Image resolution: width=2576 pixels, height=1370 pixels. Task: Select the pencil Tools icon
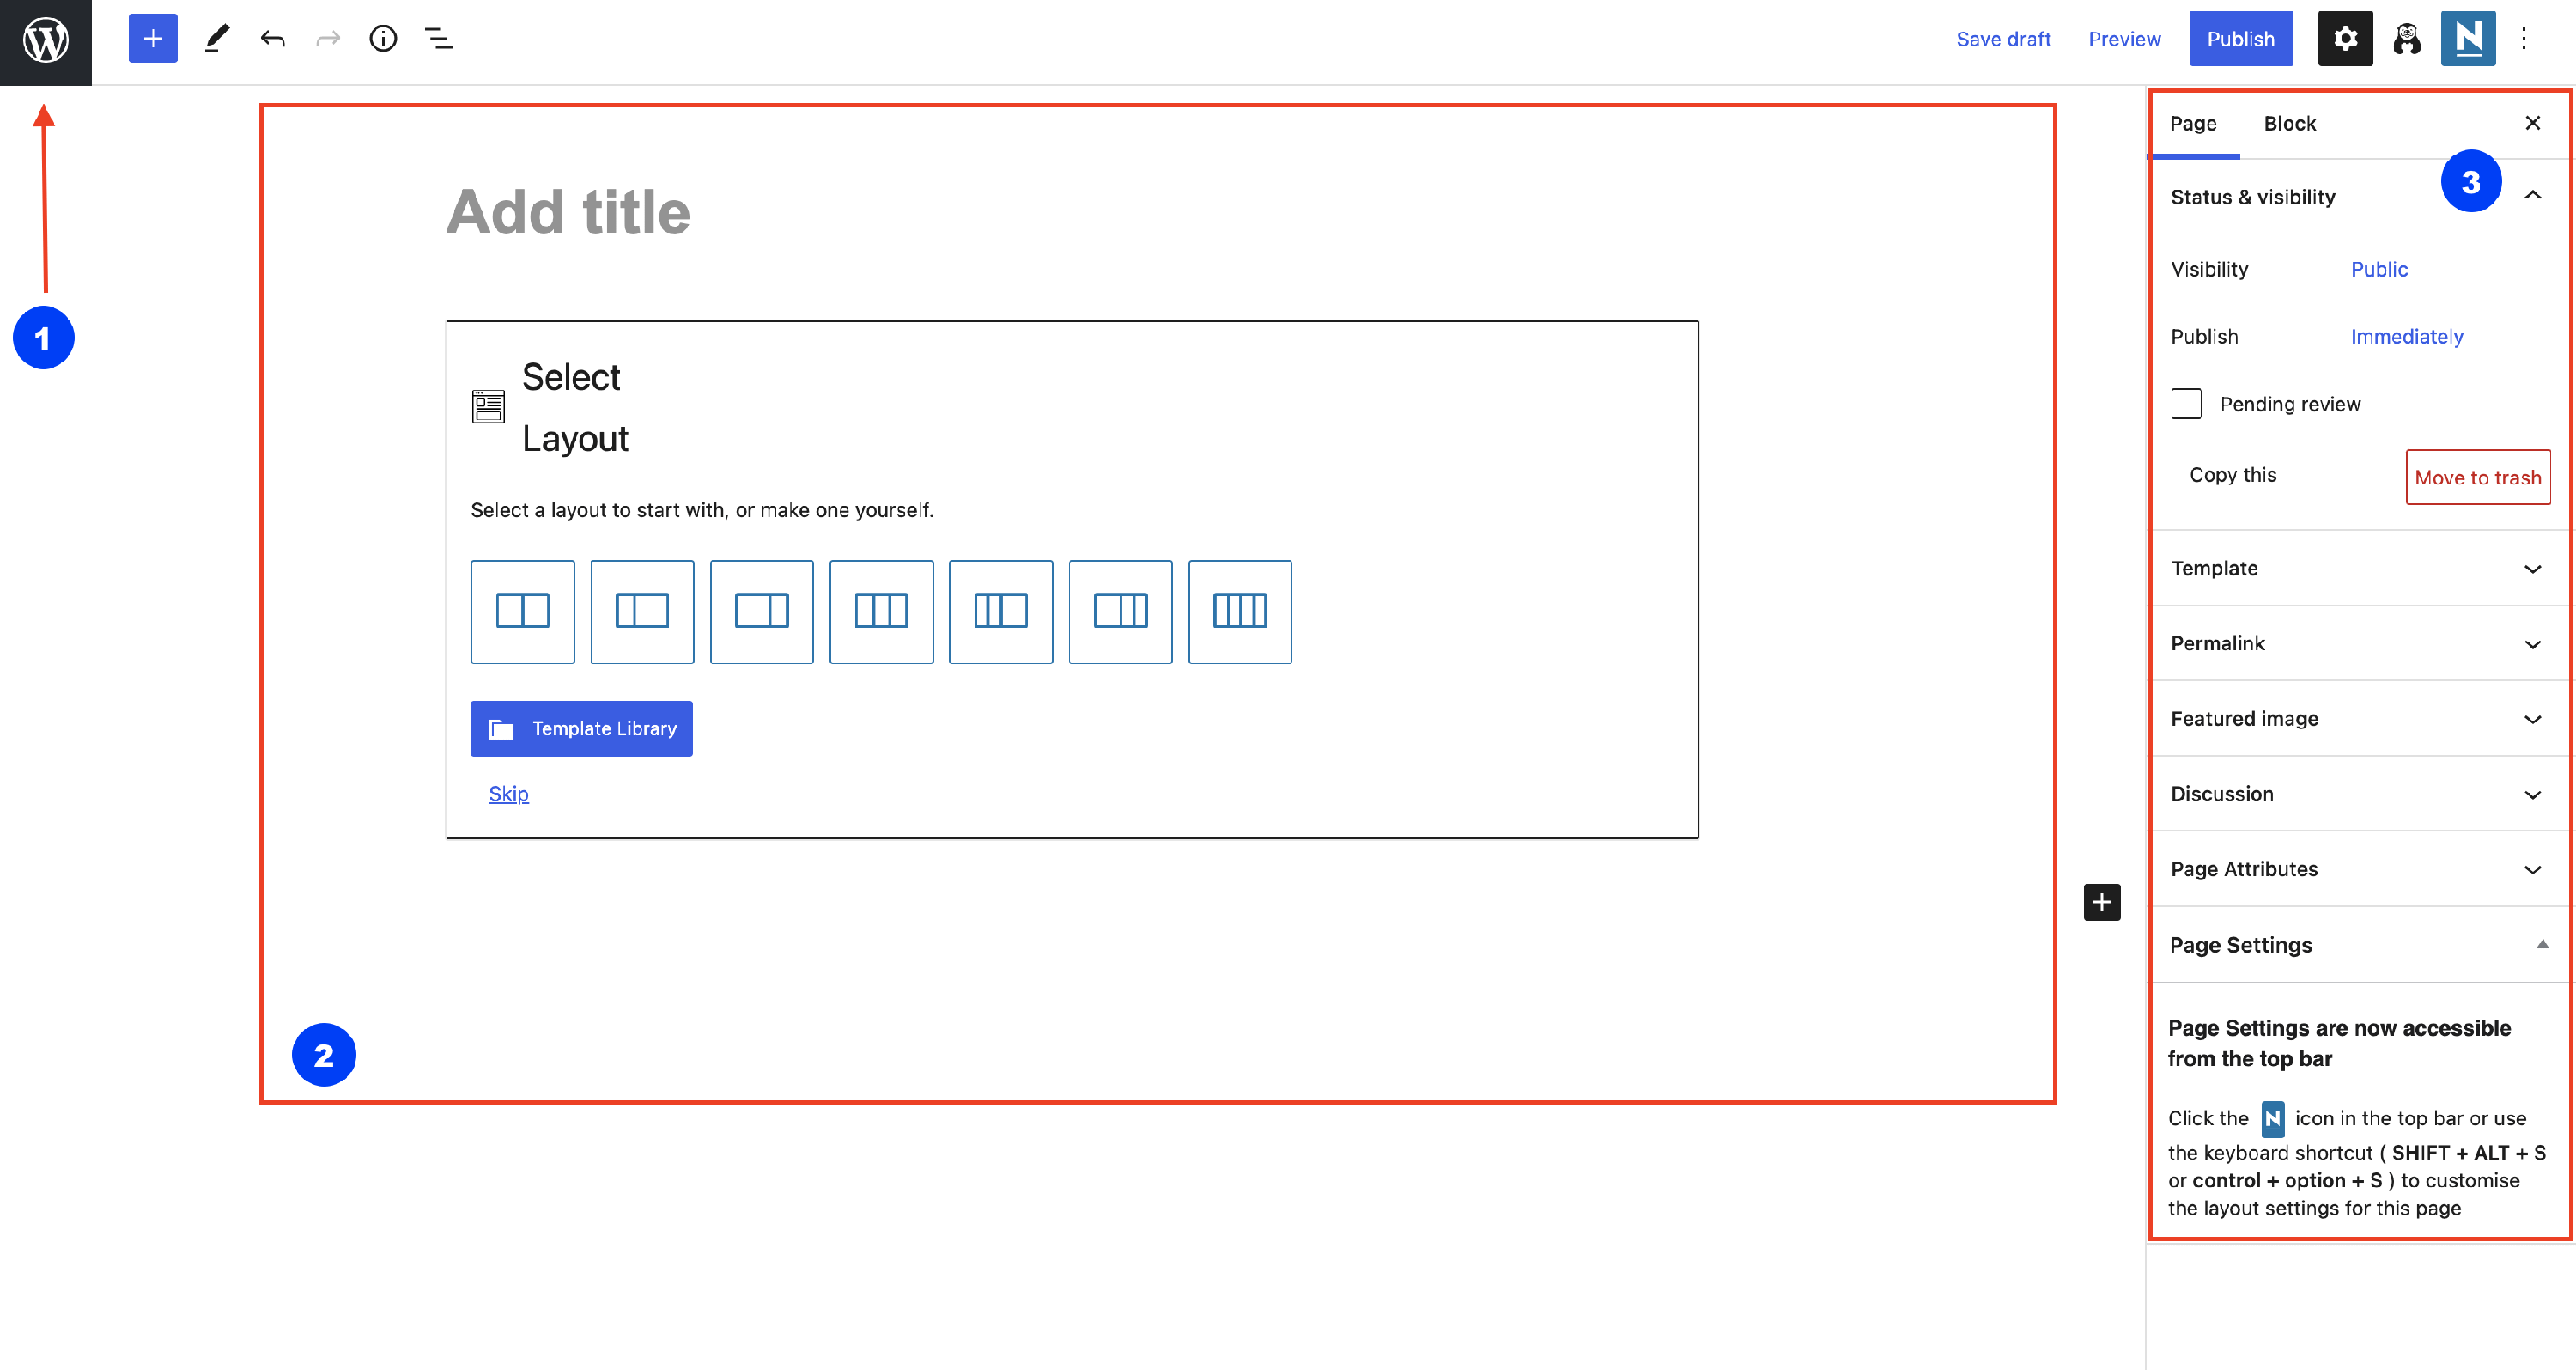217,39
